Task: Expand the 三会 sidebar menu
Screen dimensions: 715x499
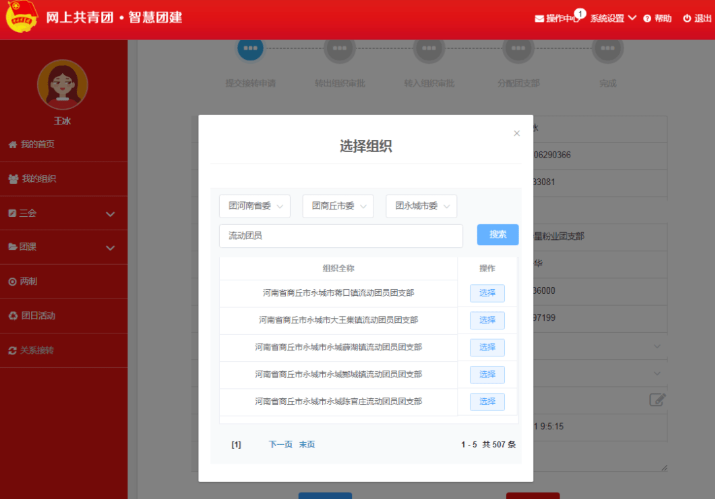Action: coord(64,213)
